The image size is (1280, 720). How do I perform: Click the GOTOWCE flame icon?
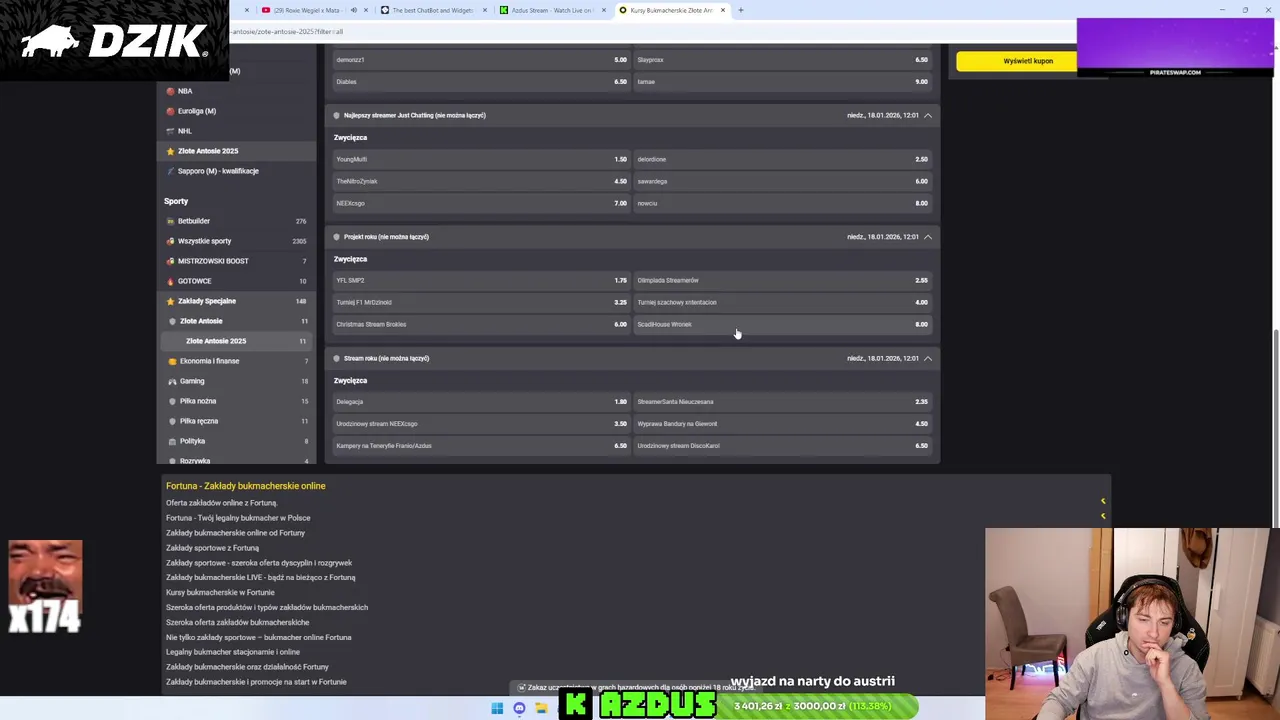[x=172, y=281]
